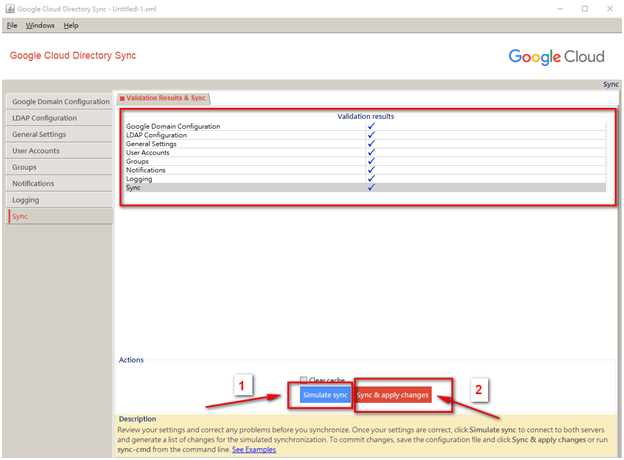Open the Groups sidebar section
The height and width of the screenshot is (460, 624).
pyautogui.click(x=25, y=167)
